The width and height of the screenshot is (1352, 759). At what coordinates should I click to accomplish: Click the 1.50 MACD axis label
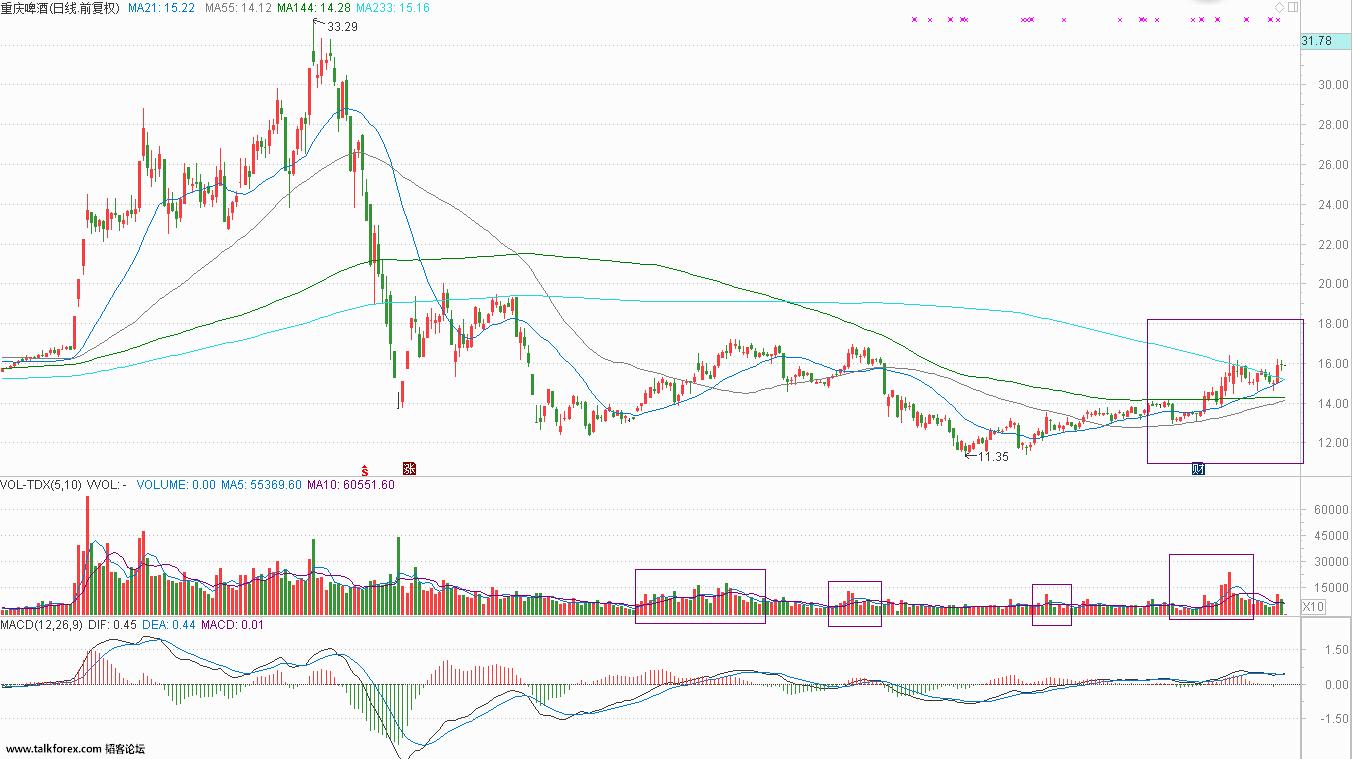[x=1336, y=650]
